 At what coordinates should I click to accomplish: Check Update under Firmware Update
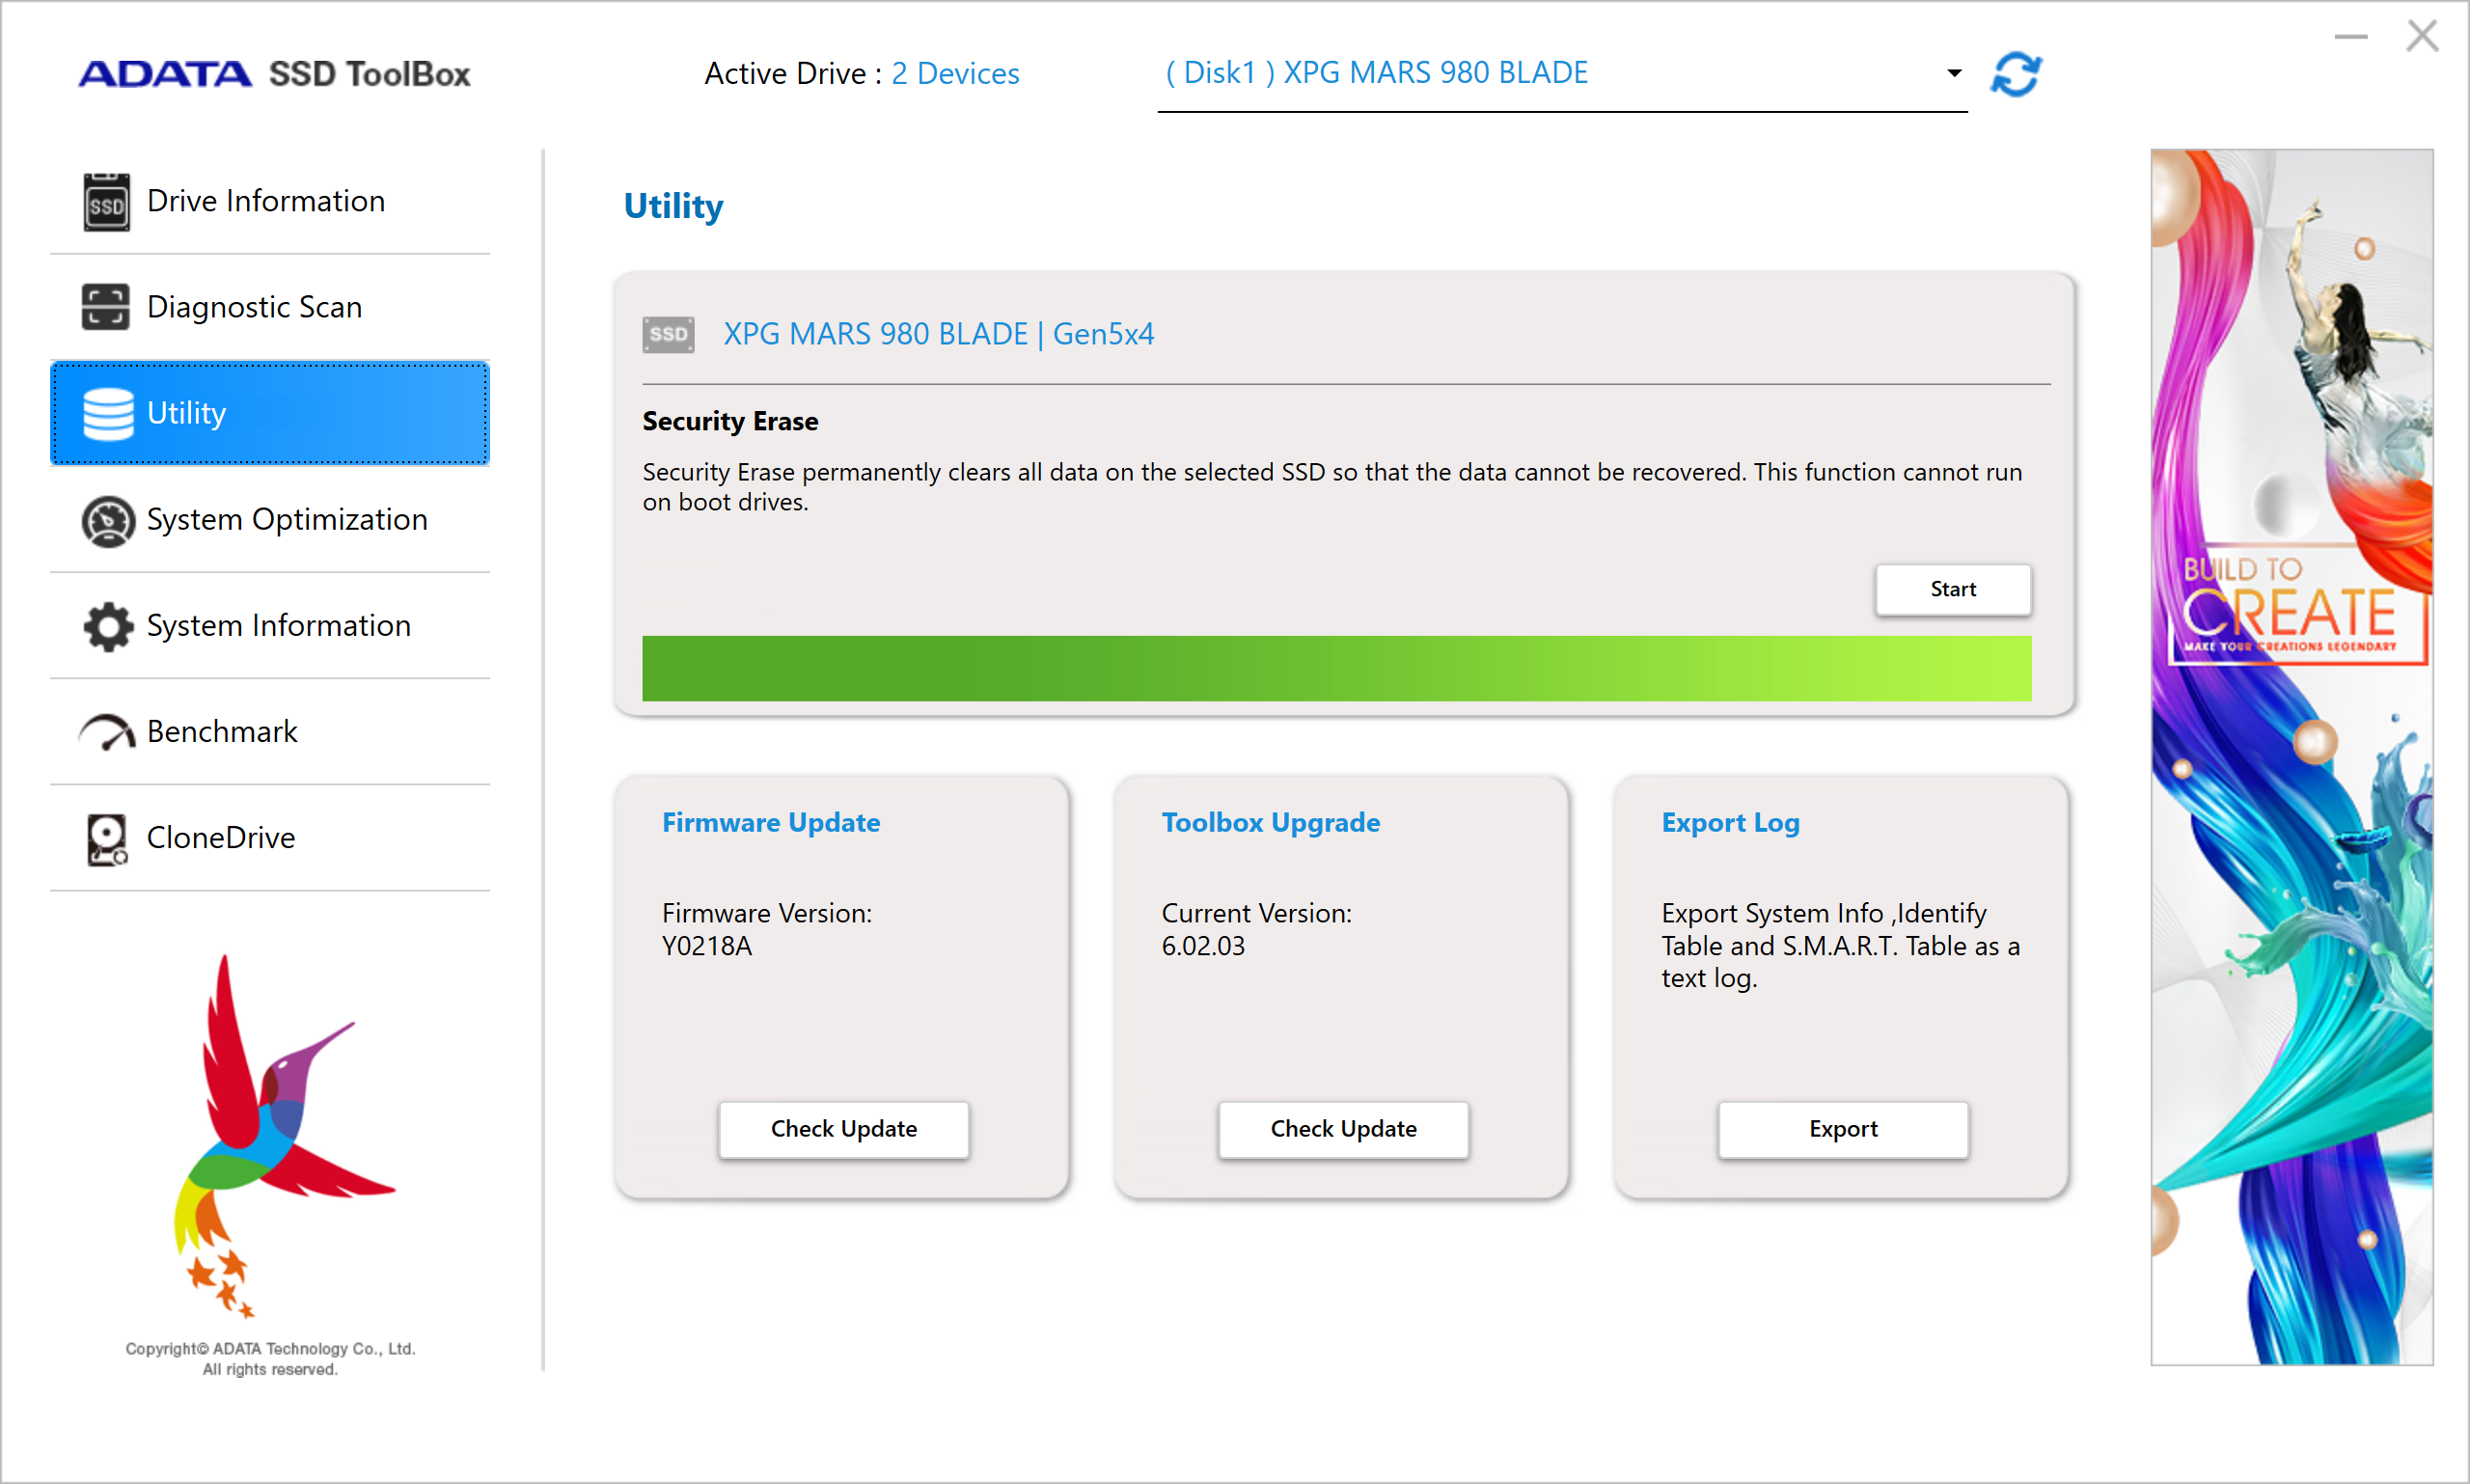pyautogui.click(x=843, y=1128)
